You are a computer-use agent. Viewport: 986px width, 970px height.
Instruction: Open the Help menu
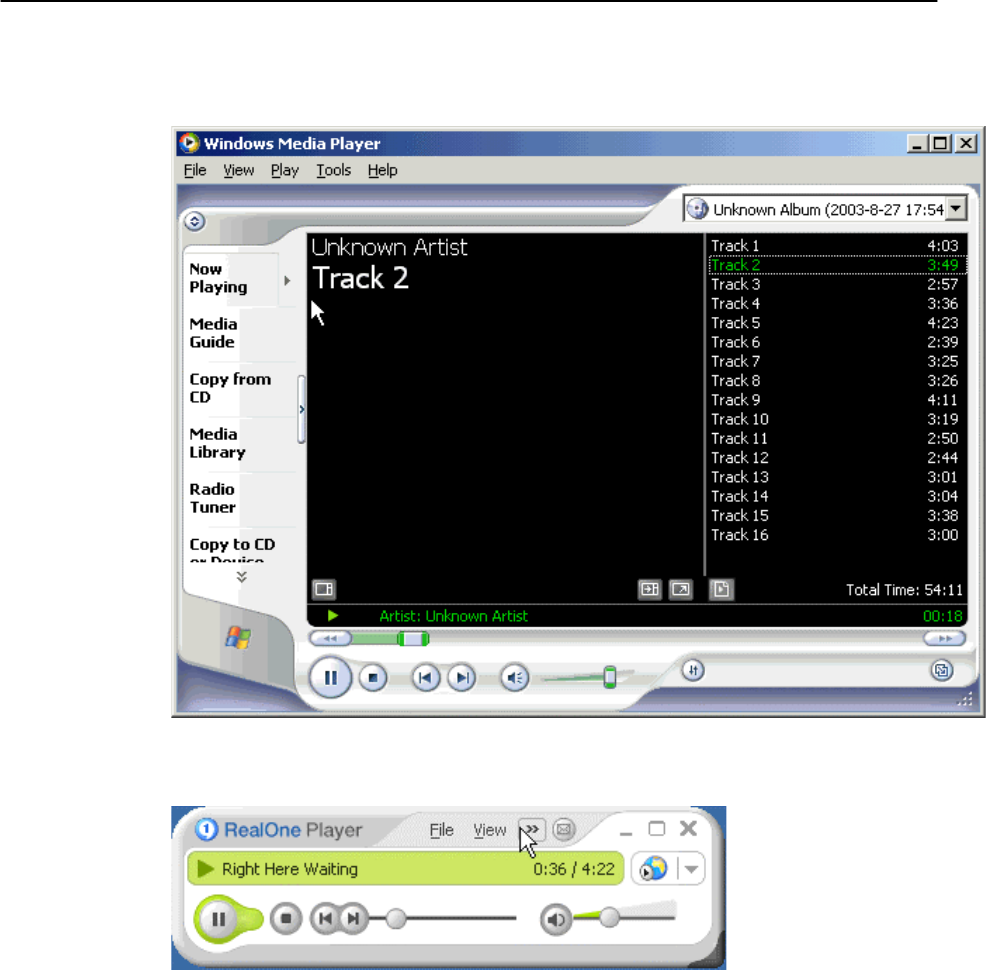(382, 170)
